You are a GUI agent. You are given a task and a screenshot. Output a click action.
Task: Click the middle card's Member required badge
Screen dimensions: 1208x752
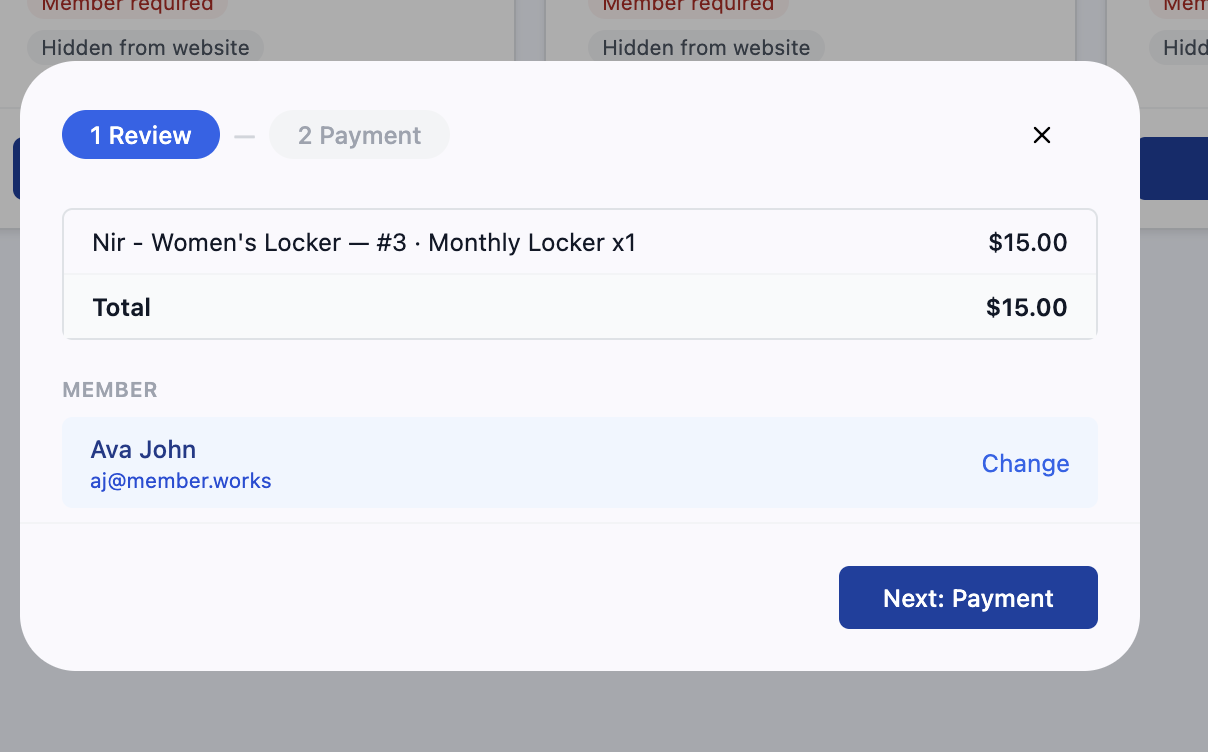coord(688,7)
